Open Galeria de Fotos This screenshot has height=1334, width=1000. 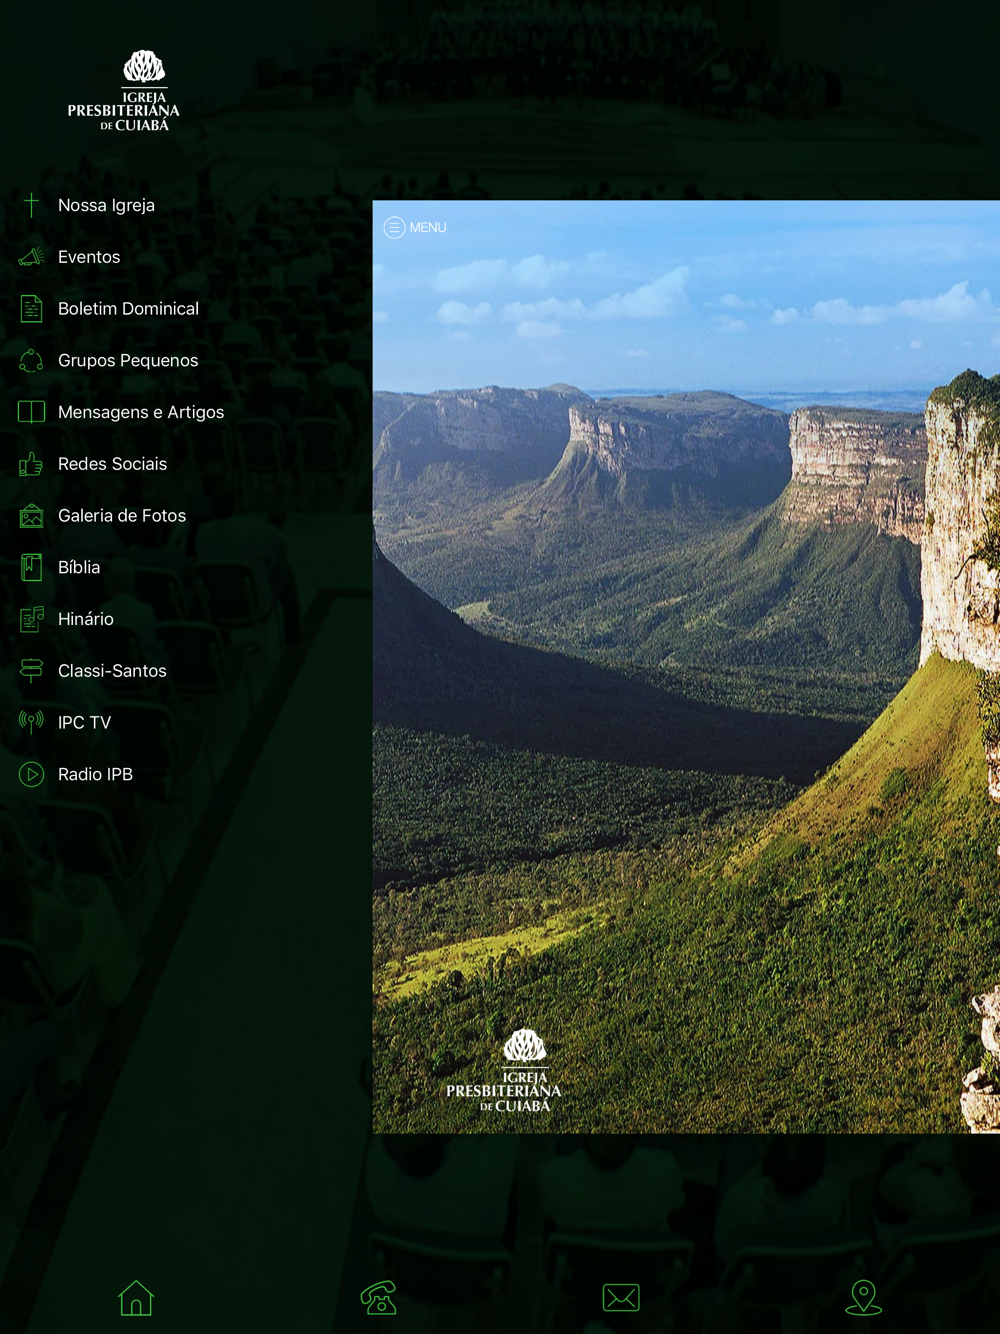(x=122, y=516)
